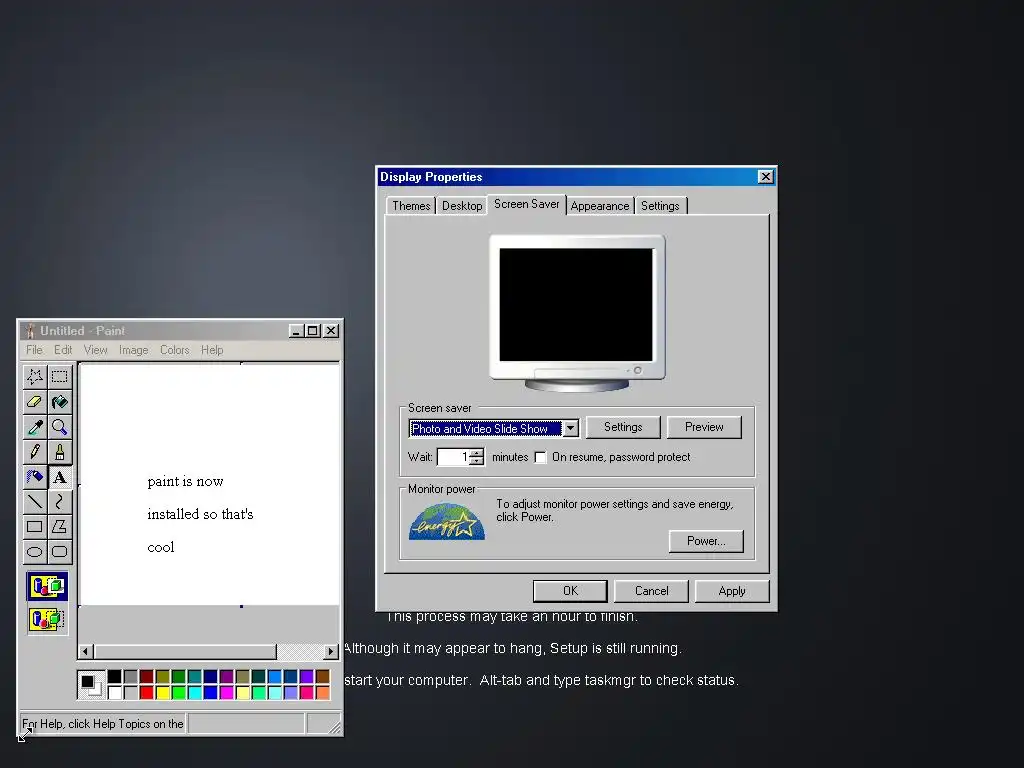Click the Paint app icon in title bar
1024x768 pixels.
[29, 331]
